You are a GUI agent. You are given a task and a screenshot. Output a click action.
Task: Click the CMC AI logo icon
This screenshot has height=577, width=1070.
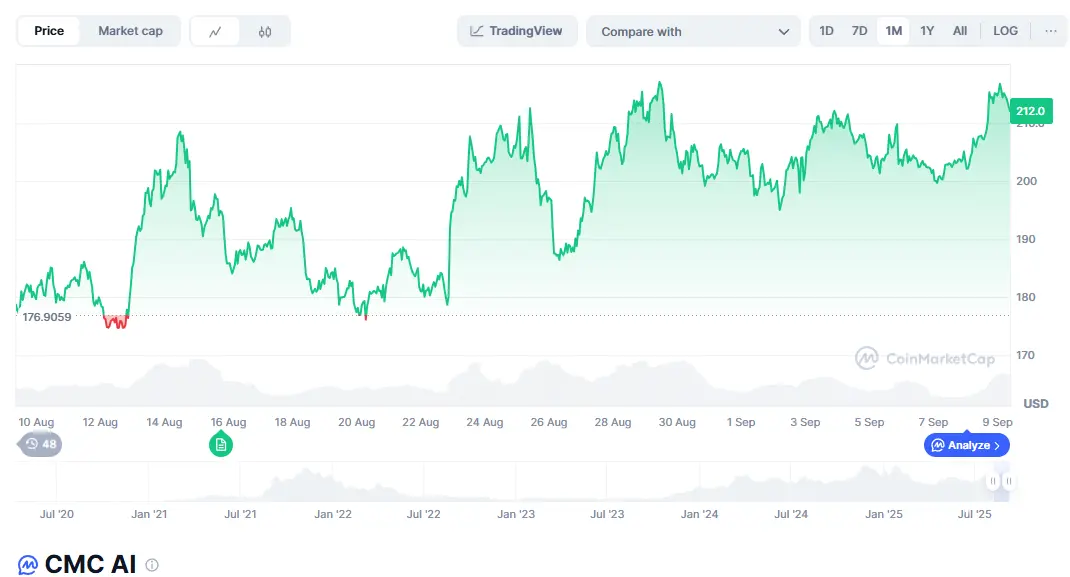(28, 565)
